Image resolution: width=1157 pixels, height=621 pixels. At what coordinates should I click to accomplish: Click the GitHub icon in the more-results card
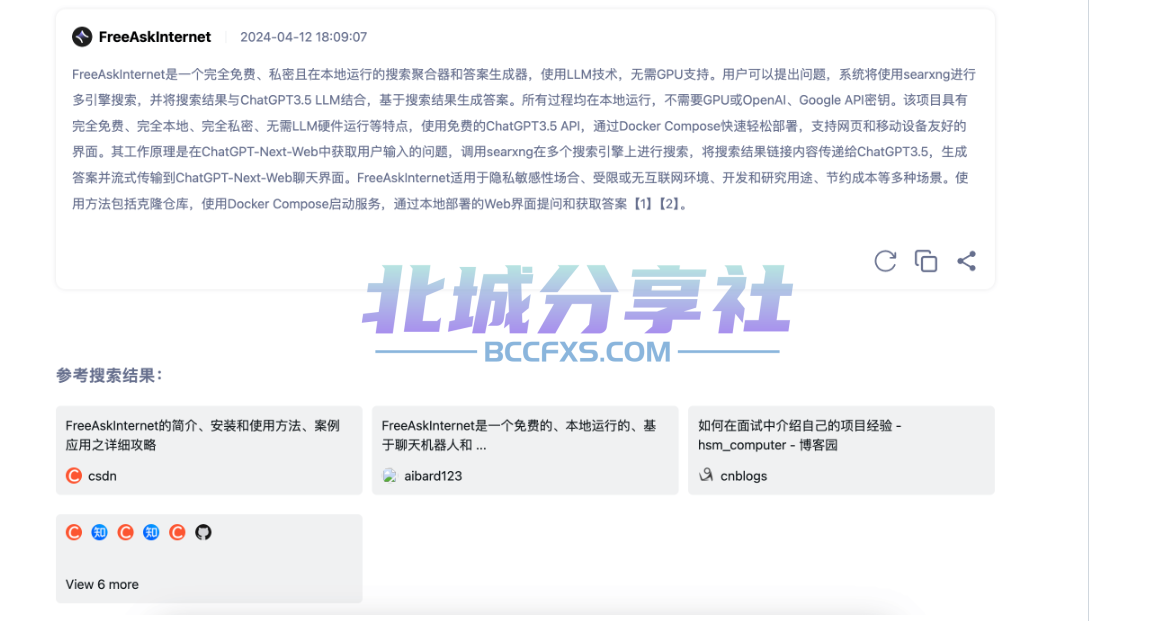coord(203,532)
